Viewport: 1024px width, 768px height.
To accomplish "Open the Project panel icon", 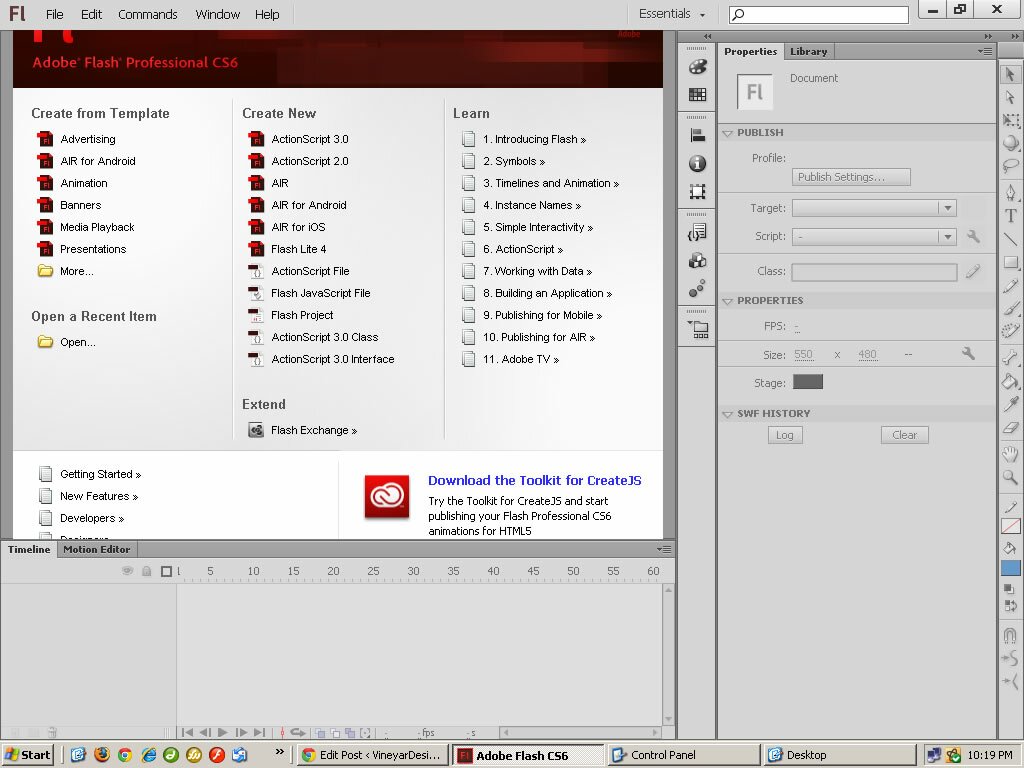I will pos(698,329).
